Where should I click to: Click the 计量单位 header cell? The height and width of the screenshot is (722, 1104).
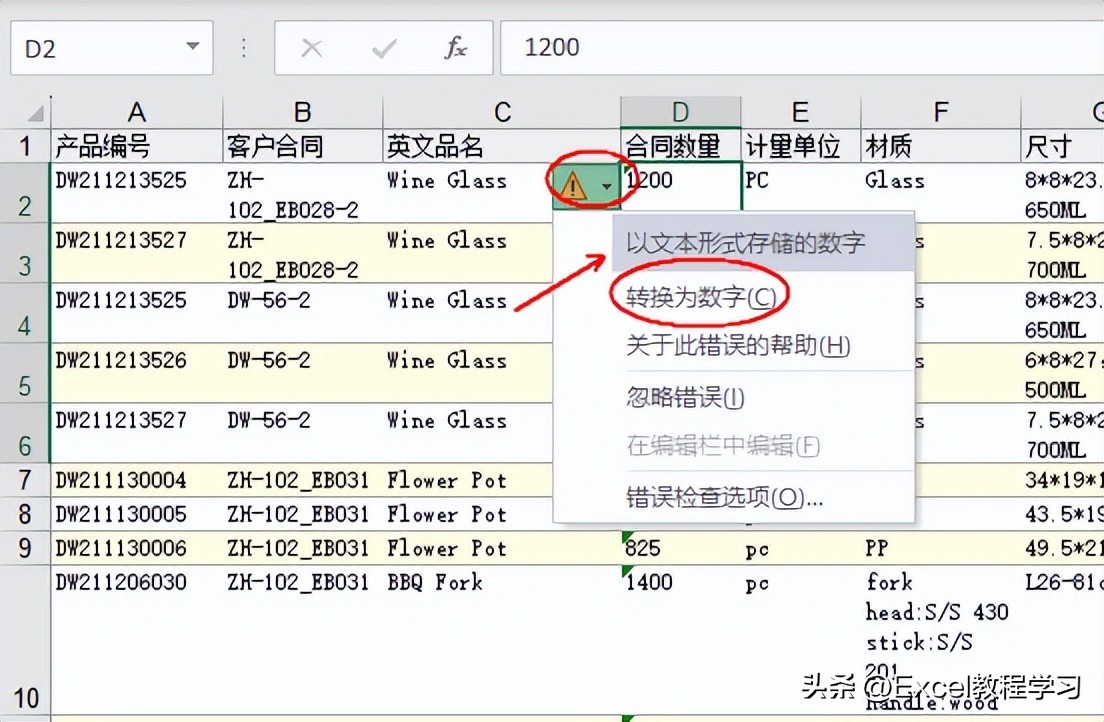coord(801,146)
